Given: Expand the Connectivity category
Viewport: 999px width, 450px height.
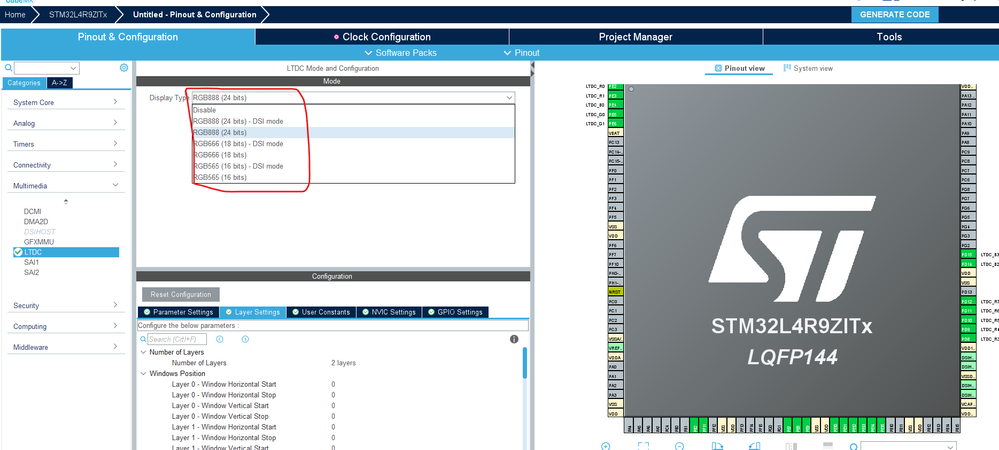Looking at the screenshot, I should (x=66, y=165).
